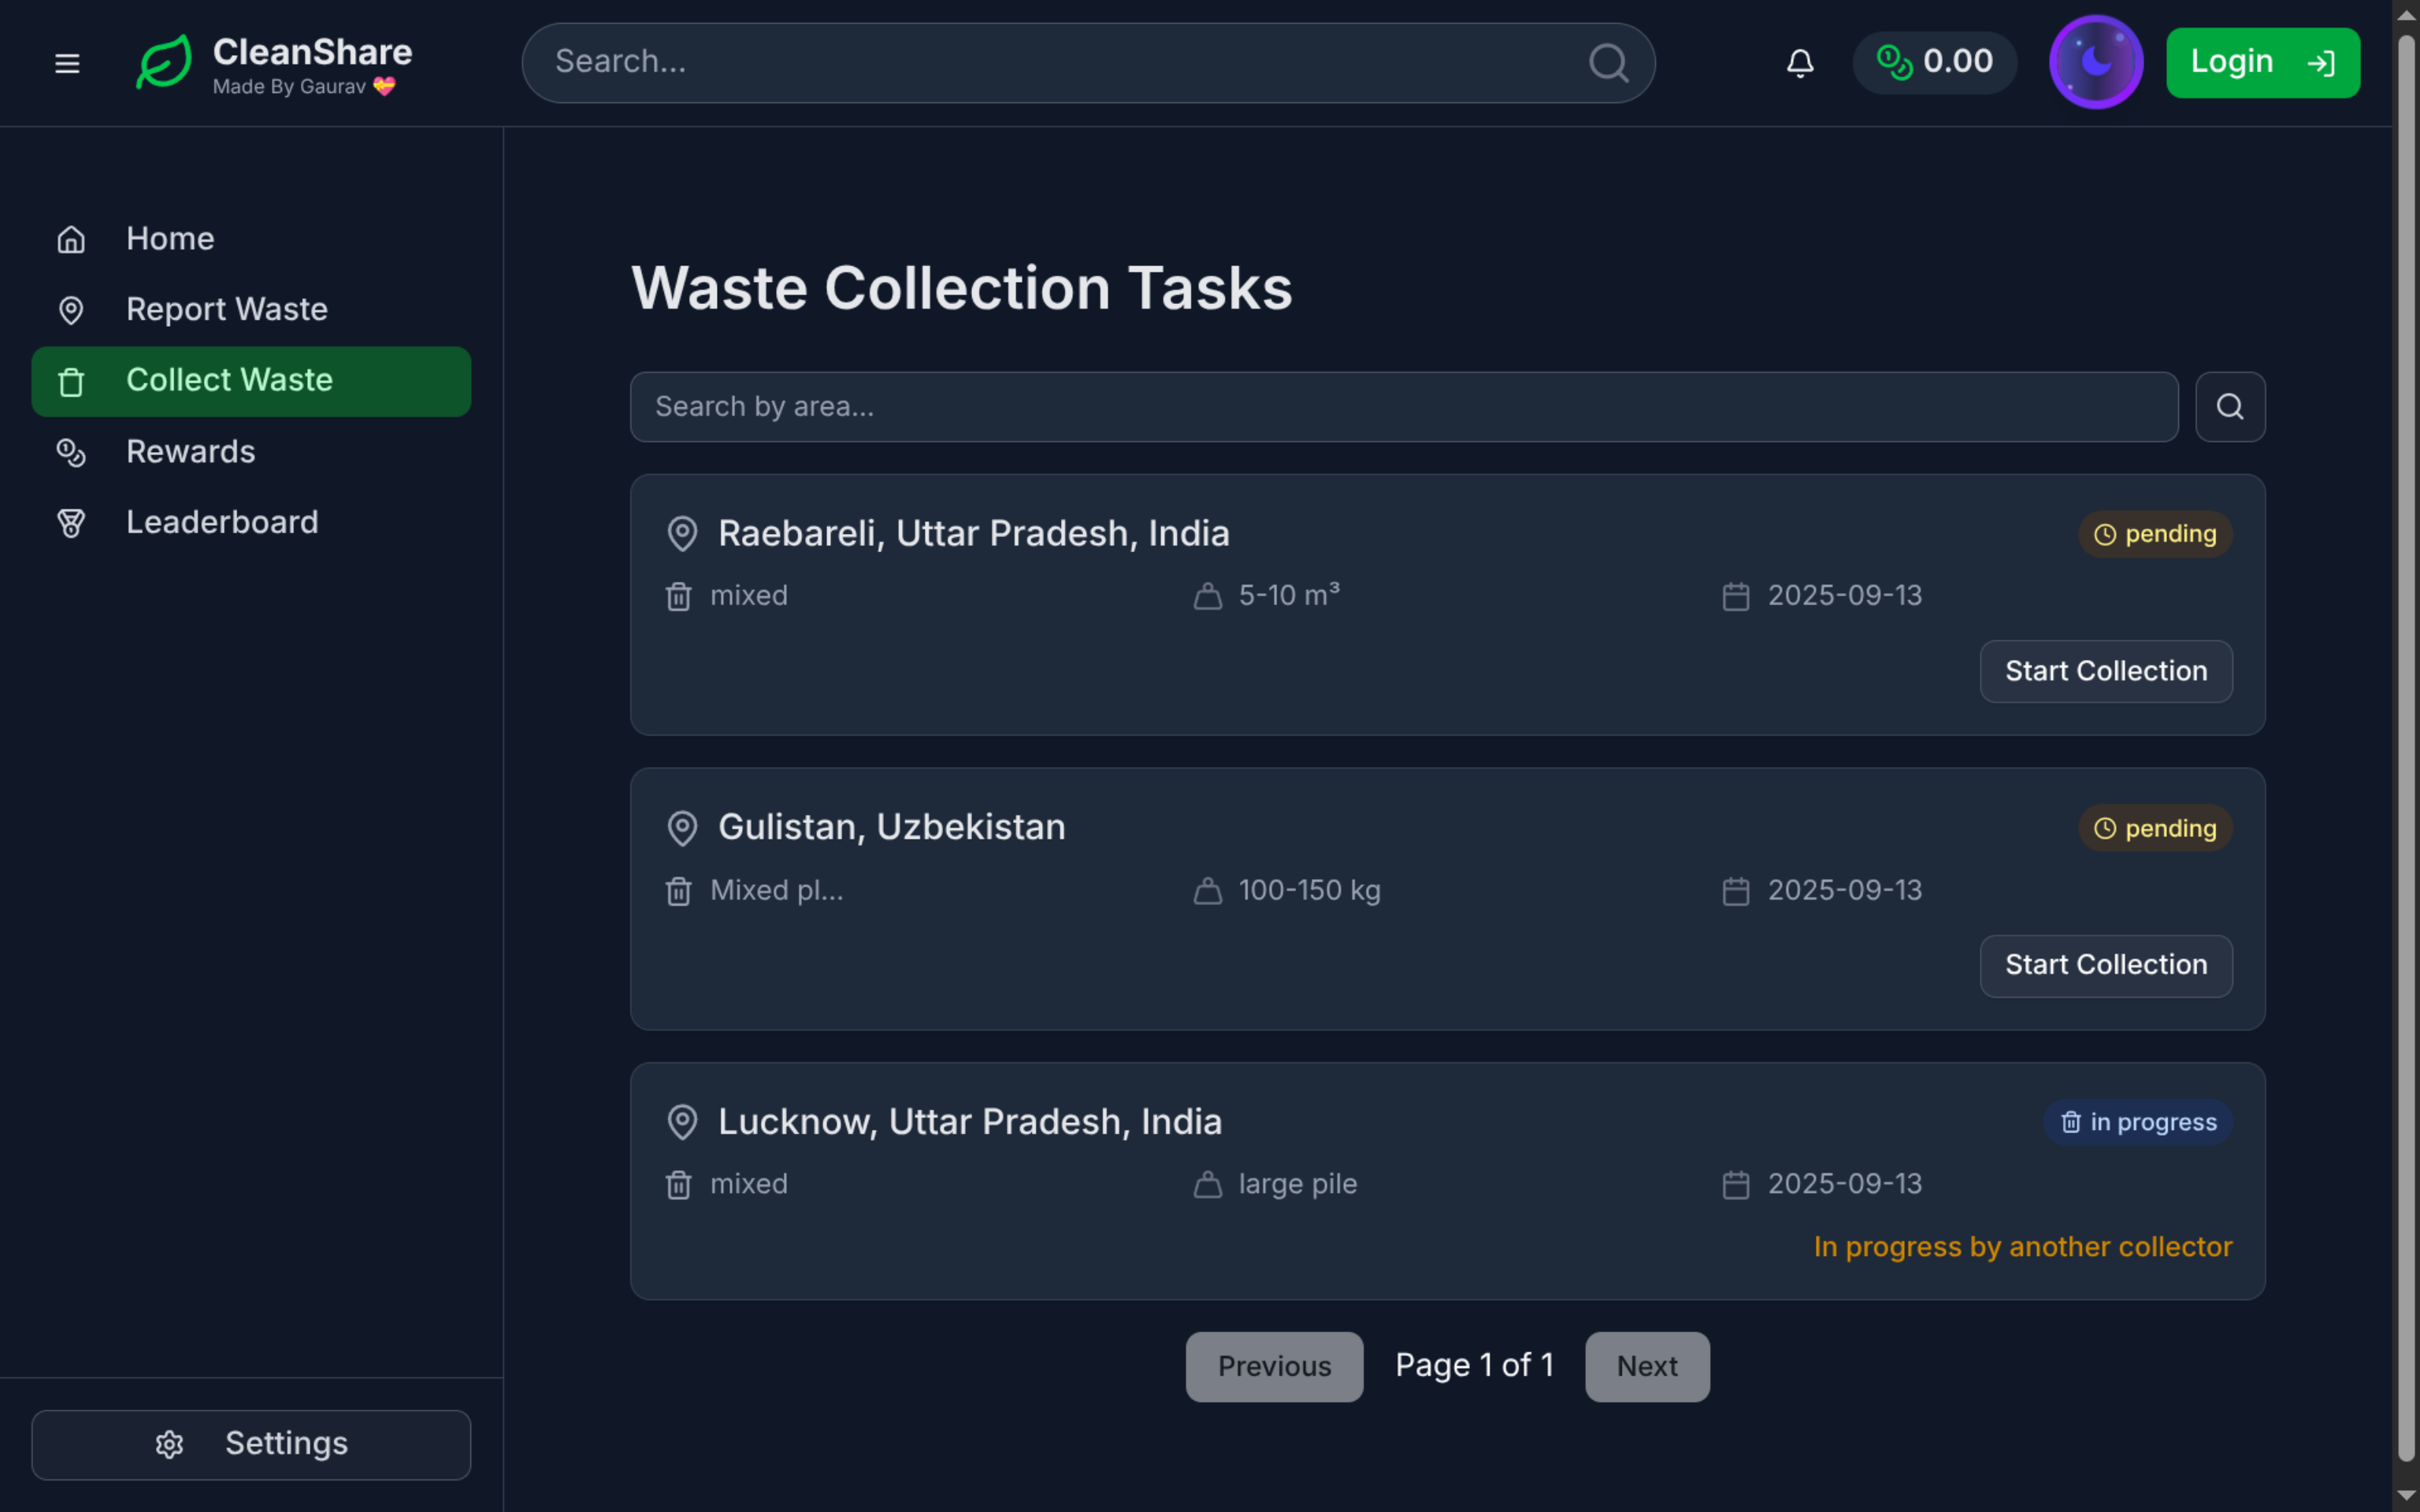2420x1512 pixels.
Task: Open the Rewards page
Action: 190,452
